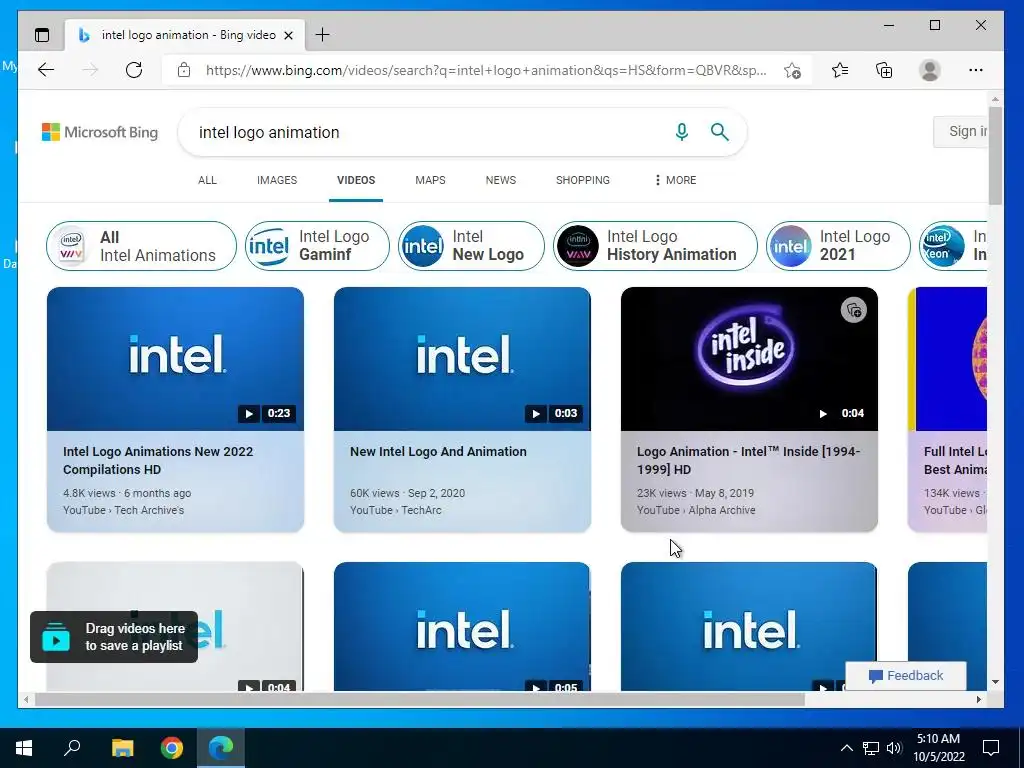The image size is (1024, 768).
Task: Open the volume control tray icon
Action: coord(894,748)
